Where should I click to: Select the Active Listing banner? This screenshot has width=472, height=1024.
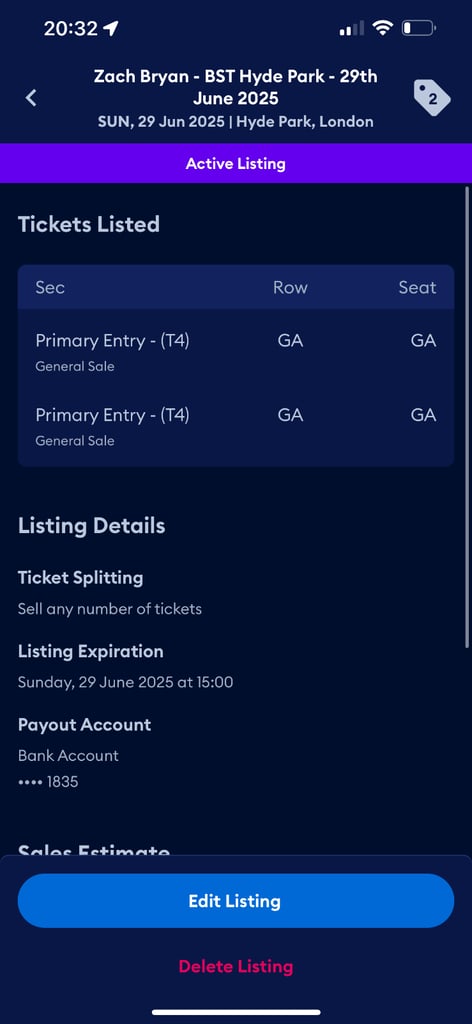[236, 163]
